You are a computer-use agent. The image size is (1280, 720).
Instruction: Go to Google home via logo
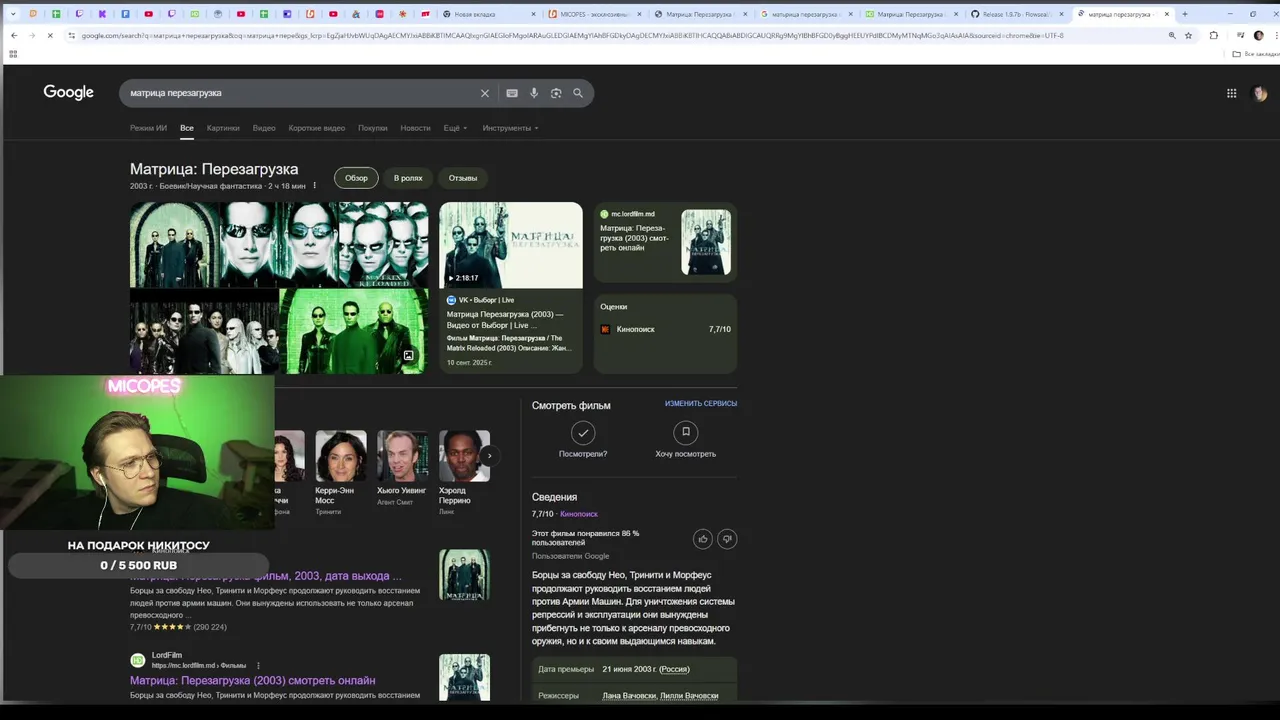pyautogui.click(x=68, y=92)
